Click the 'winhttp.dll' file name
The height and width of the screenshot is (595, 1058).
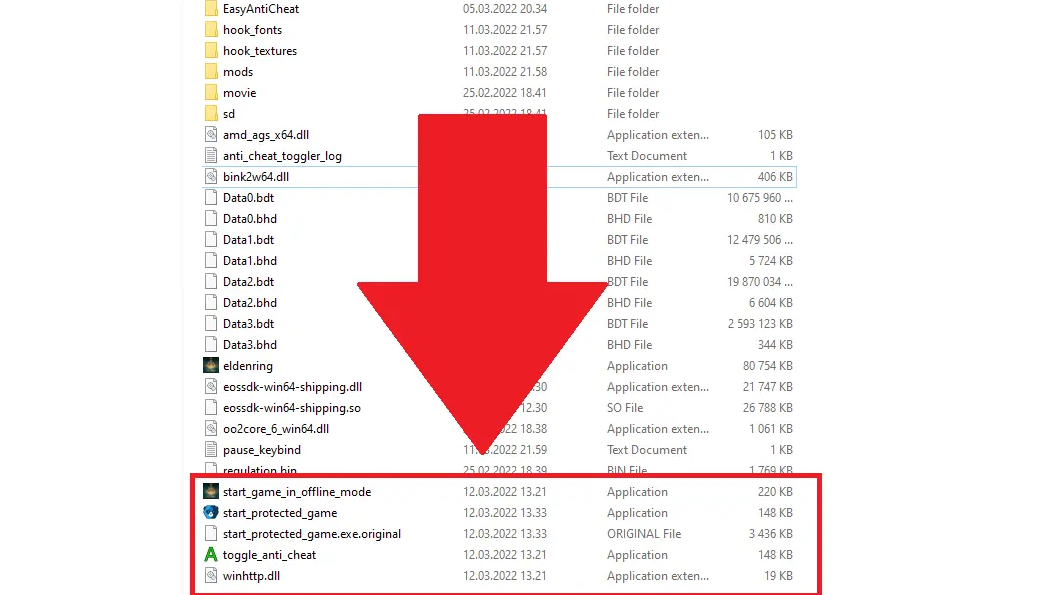[251, 575]
